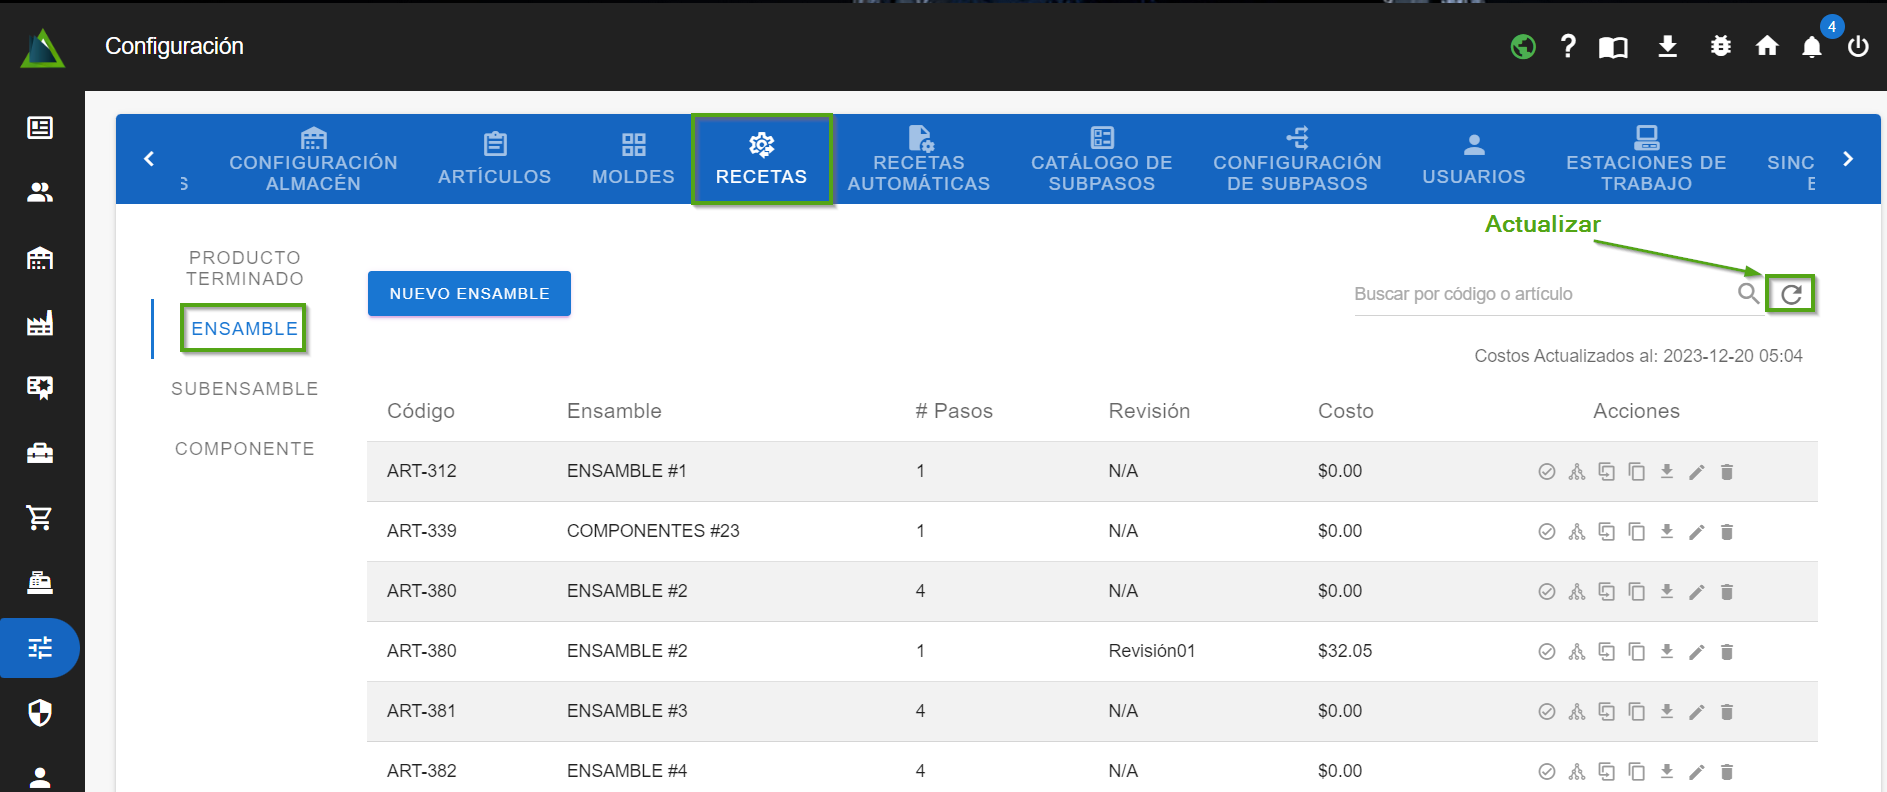Open the bug report icon in header
This screenshot has height=792, width=1887.
pyautogui.click(x=1720, y=46)
